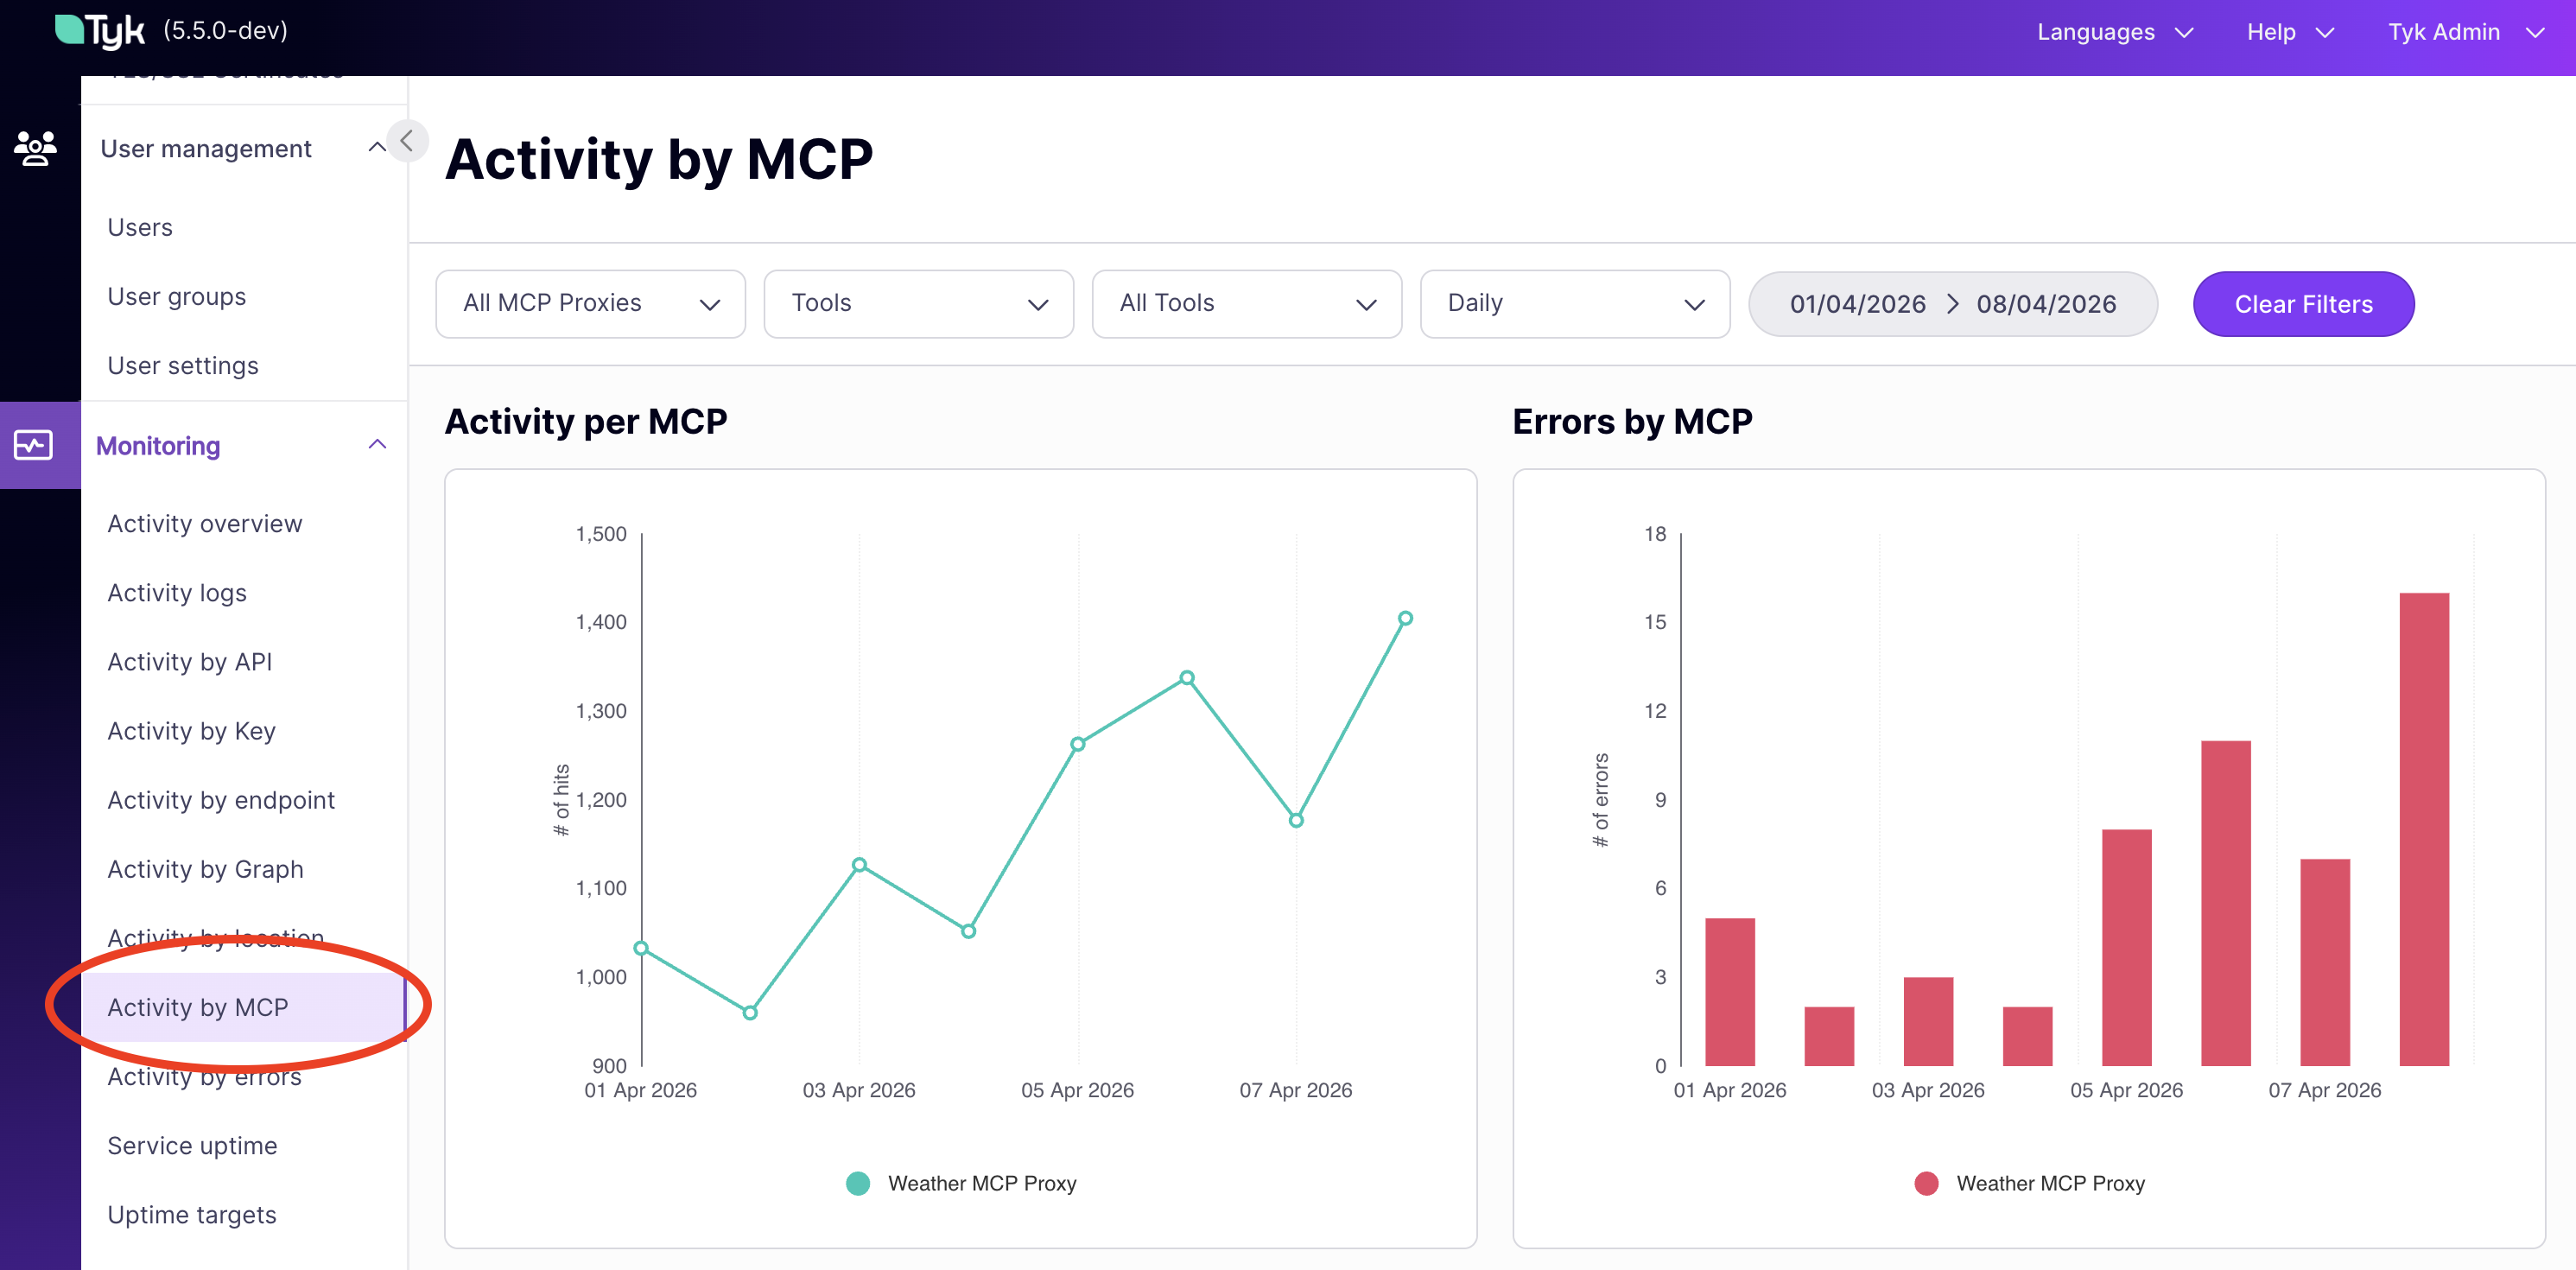Click the Errors by MCP heading
This screenshot has height=1270, width=2576.
point(1632,421)
